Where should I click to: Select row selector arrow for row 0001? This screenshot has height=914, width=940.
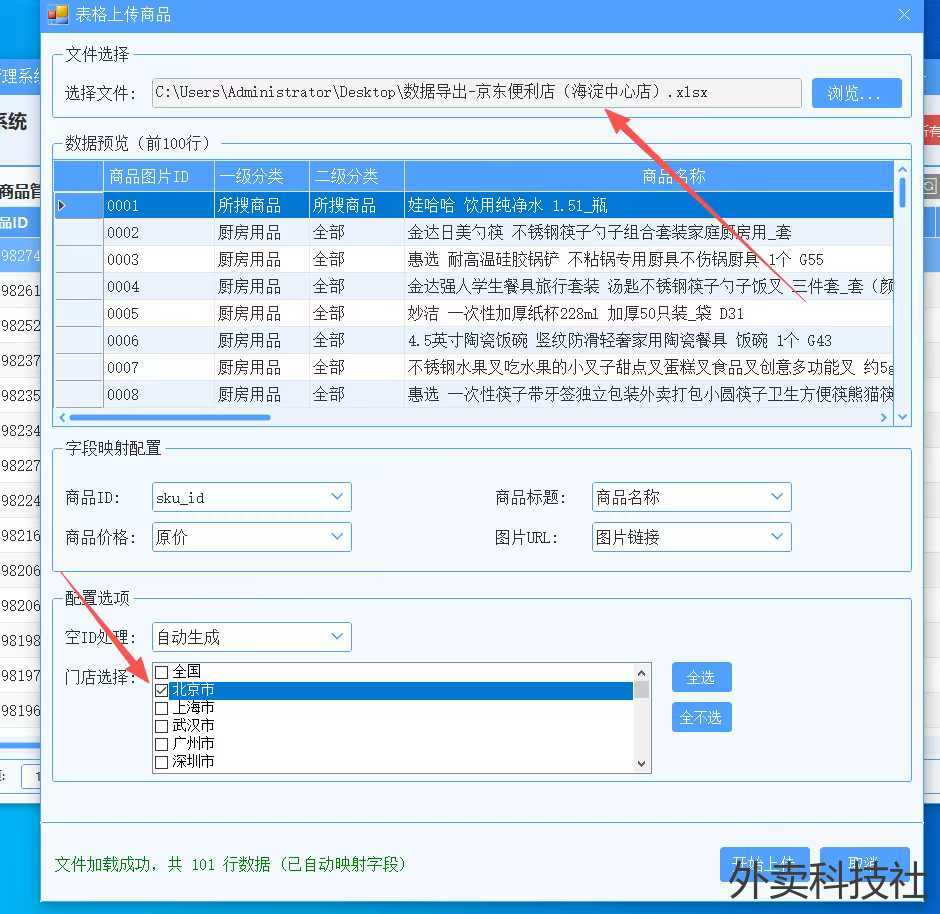tap(79, 206)
